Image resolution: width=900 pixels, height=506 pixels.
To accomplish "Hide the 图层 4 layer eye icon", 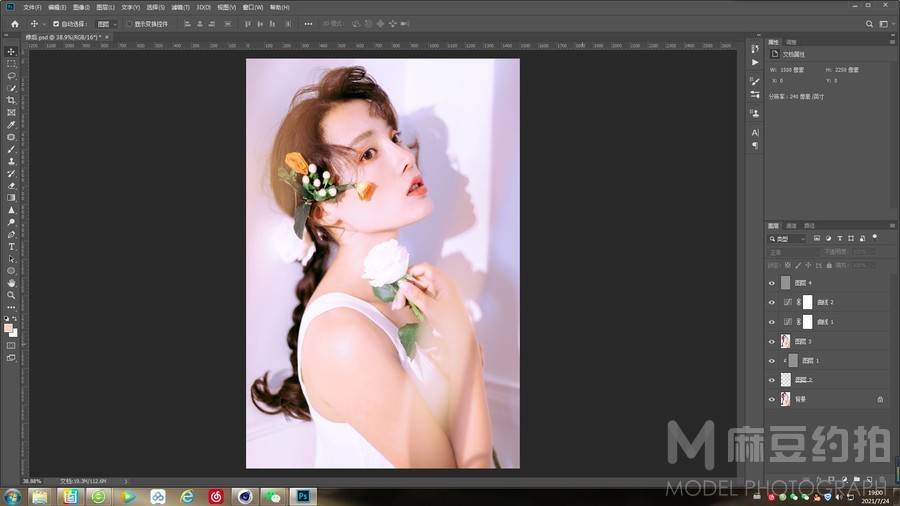I will pyautogui.click(x=771, y=283).
